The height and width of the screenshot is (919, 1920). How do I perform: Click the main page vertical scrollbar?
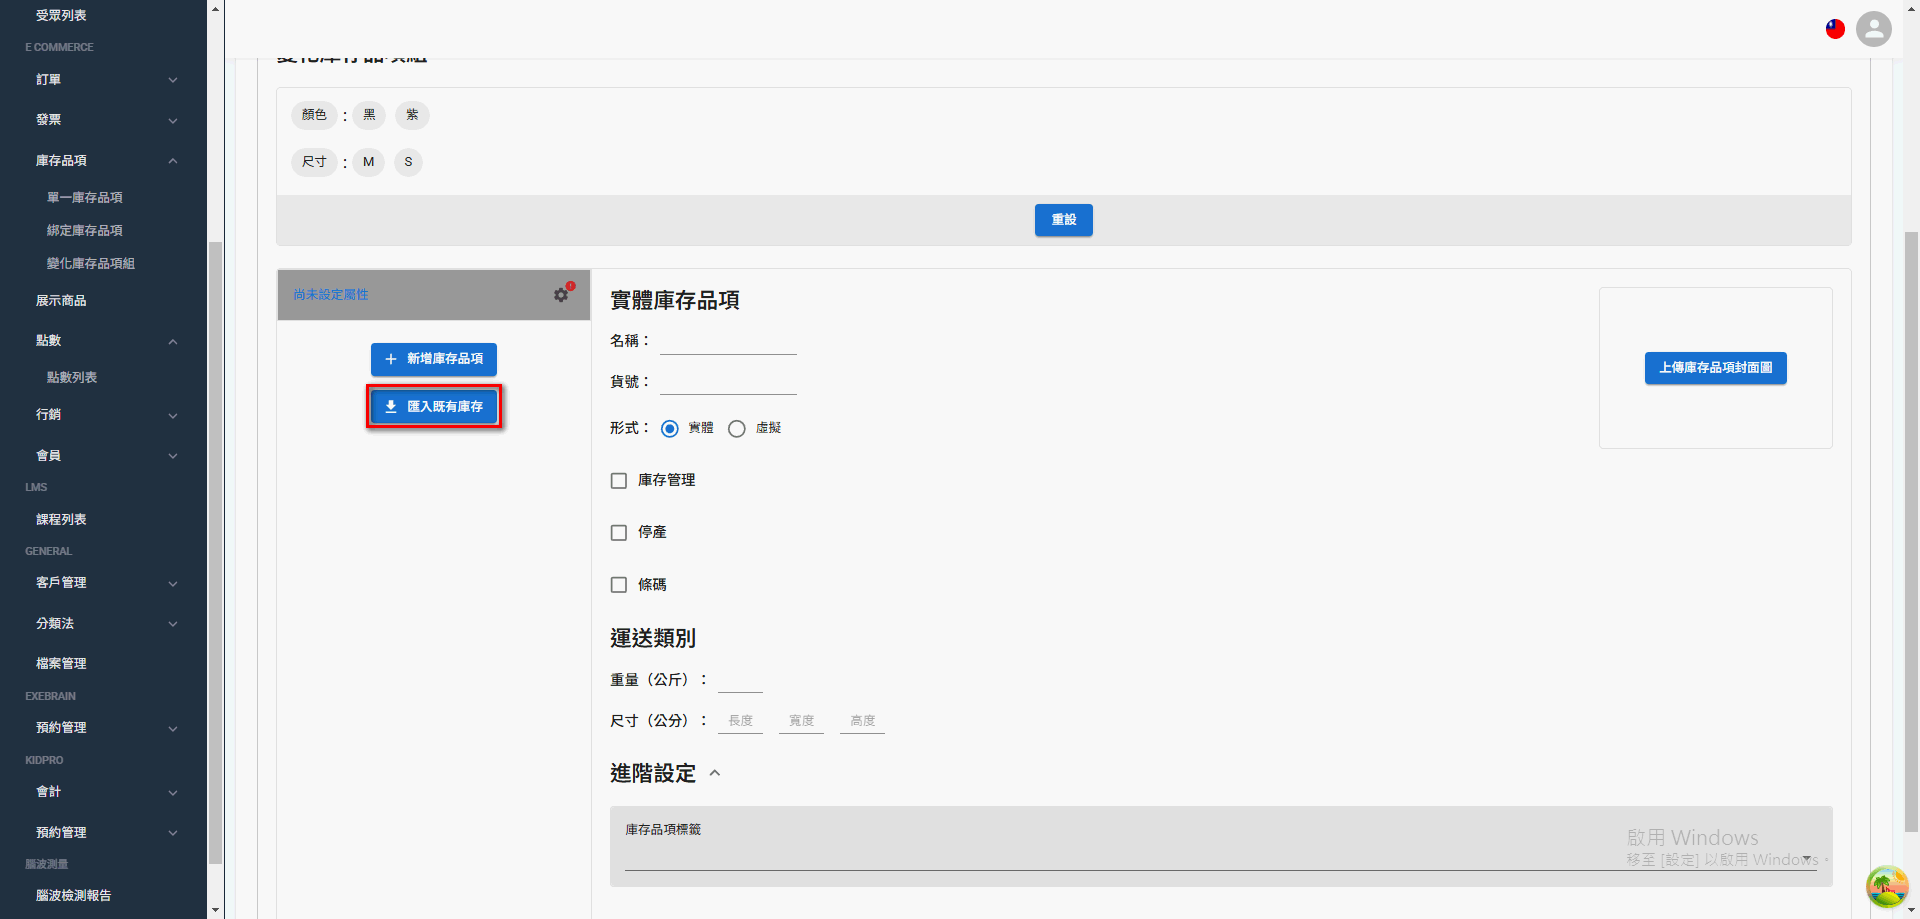[1911, 530]
